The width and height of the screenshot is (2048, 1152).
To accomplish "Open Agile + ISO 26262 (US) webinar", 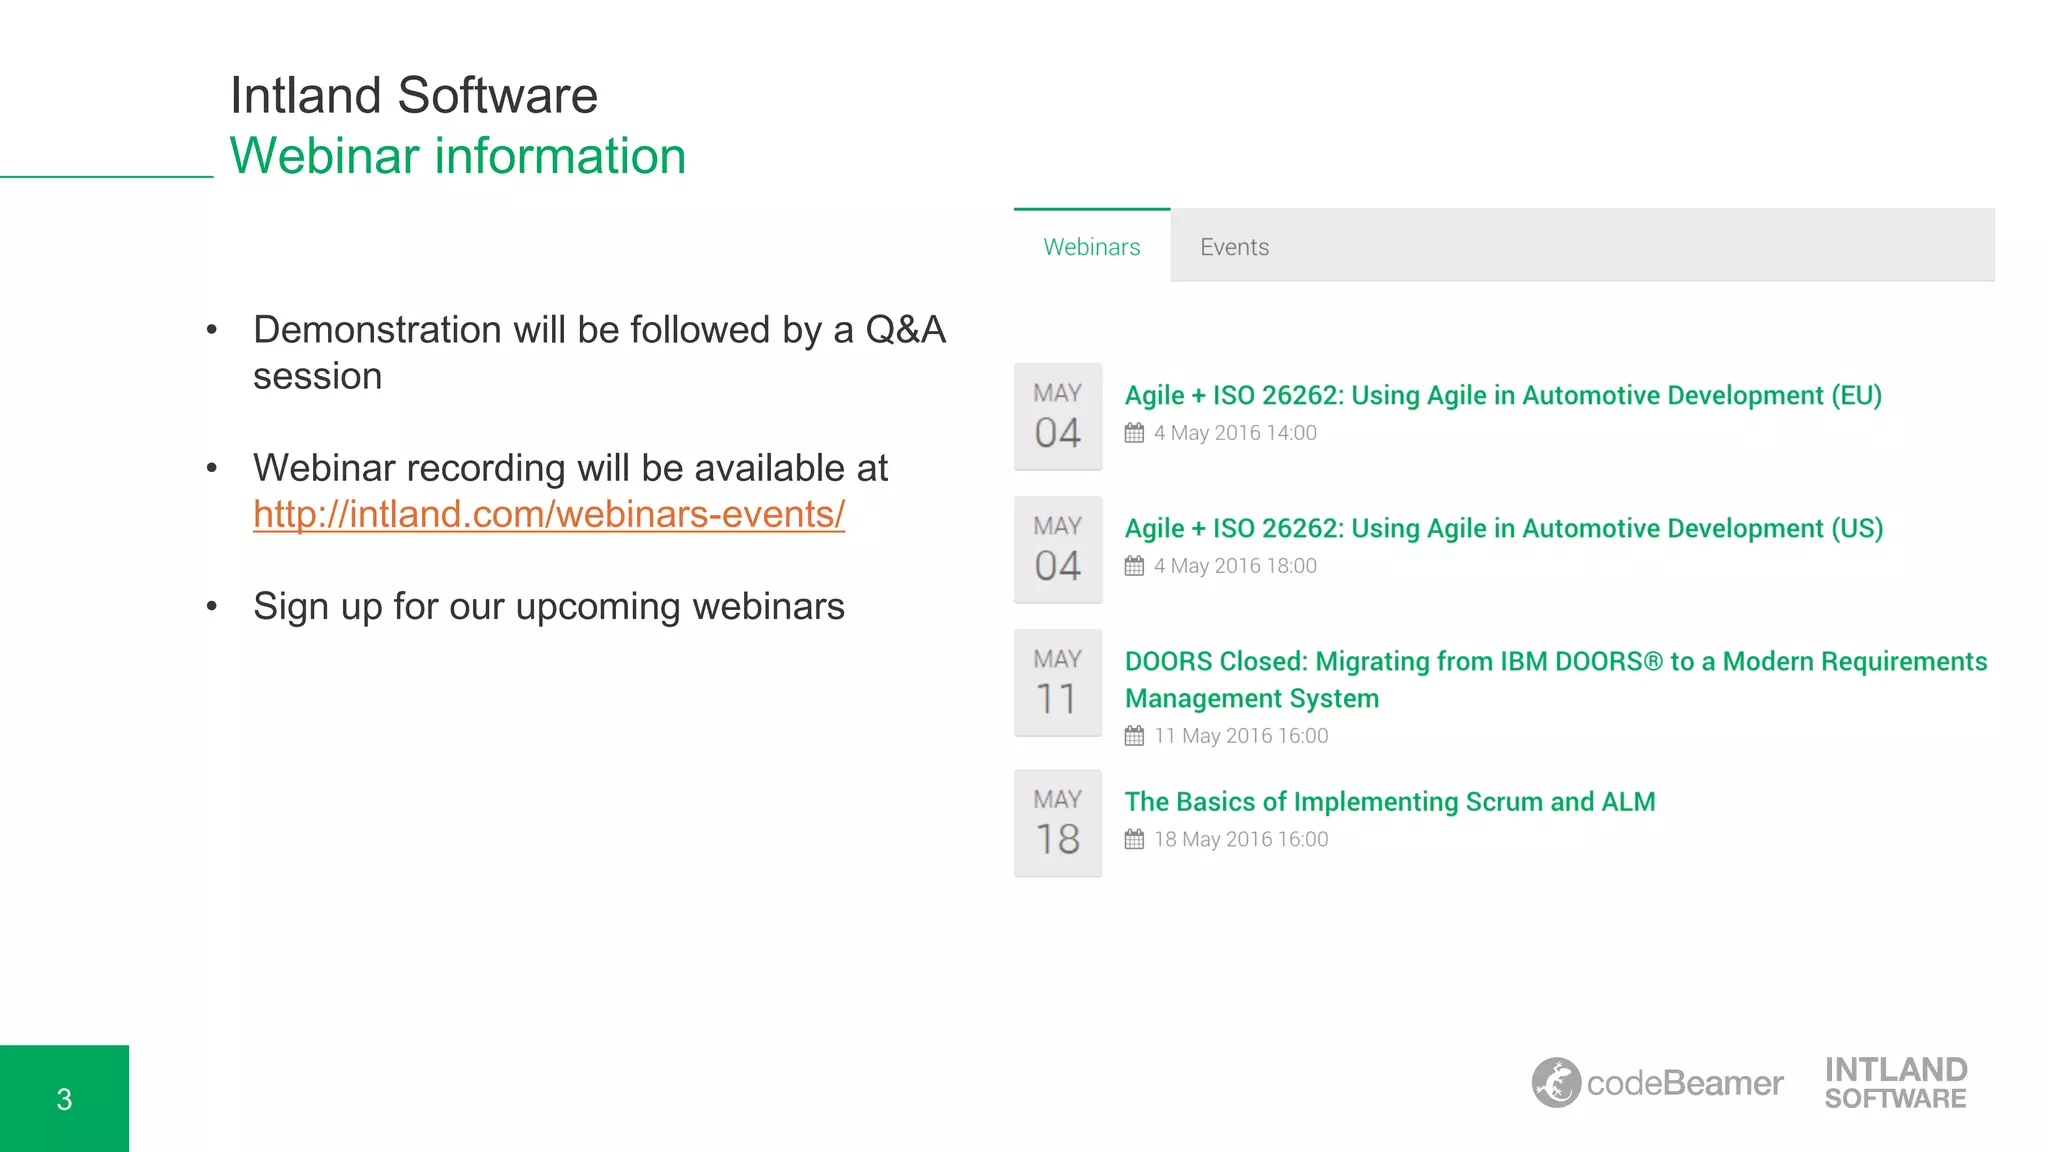I will coord(1502,529).
